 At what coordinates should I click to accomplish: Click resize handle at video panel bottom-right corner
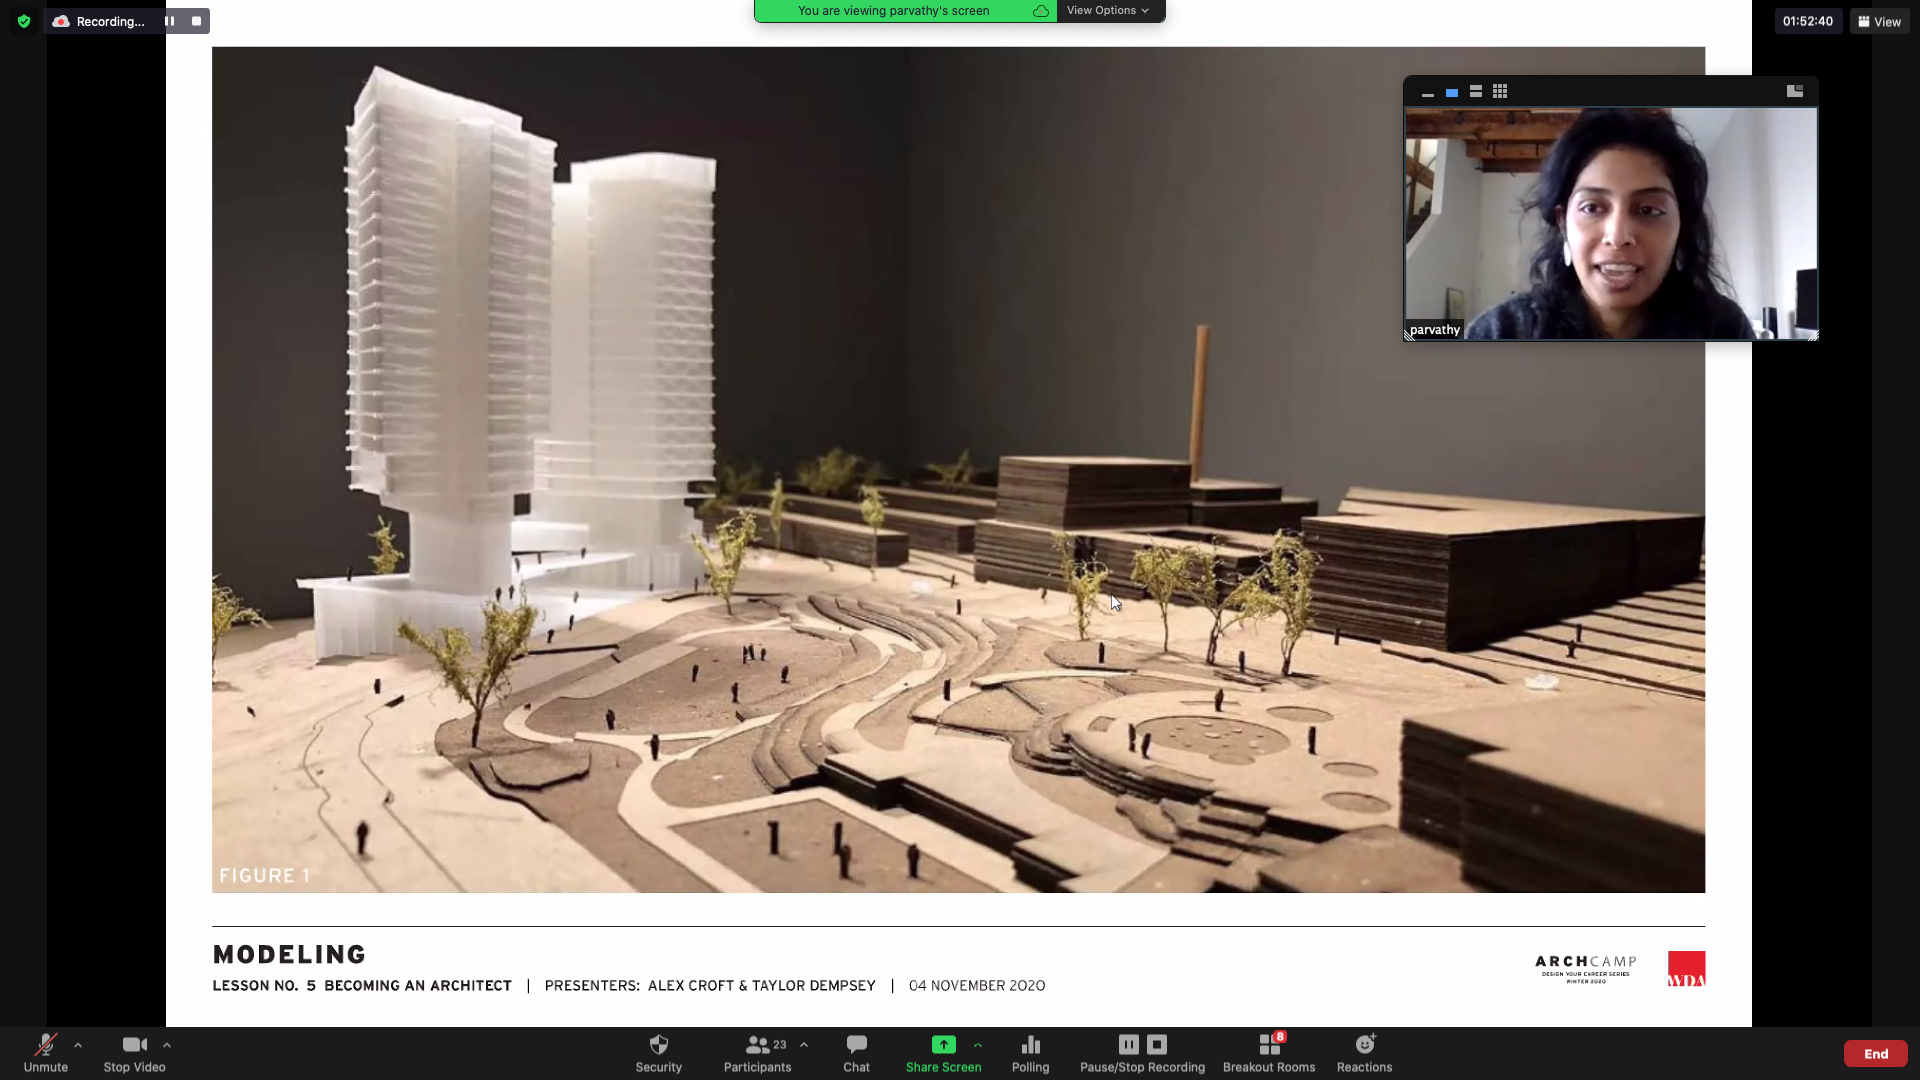[x=1813, y=336]
